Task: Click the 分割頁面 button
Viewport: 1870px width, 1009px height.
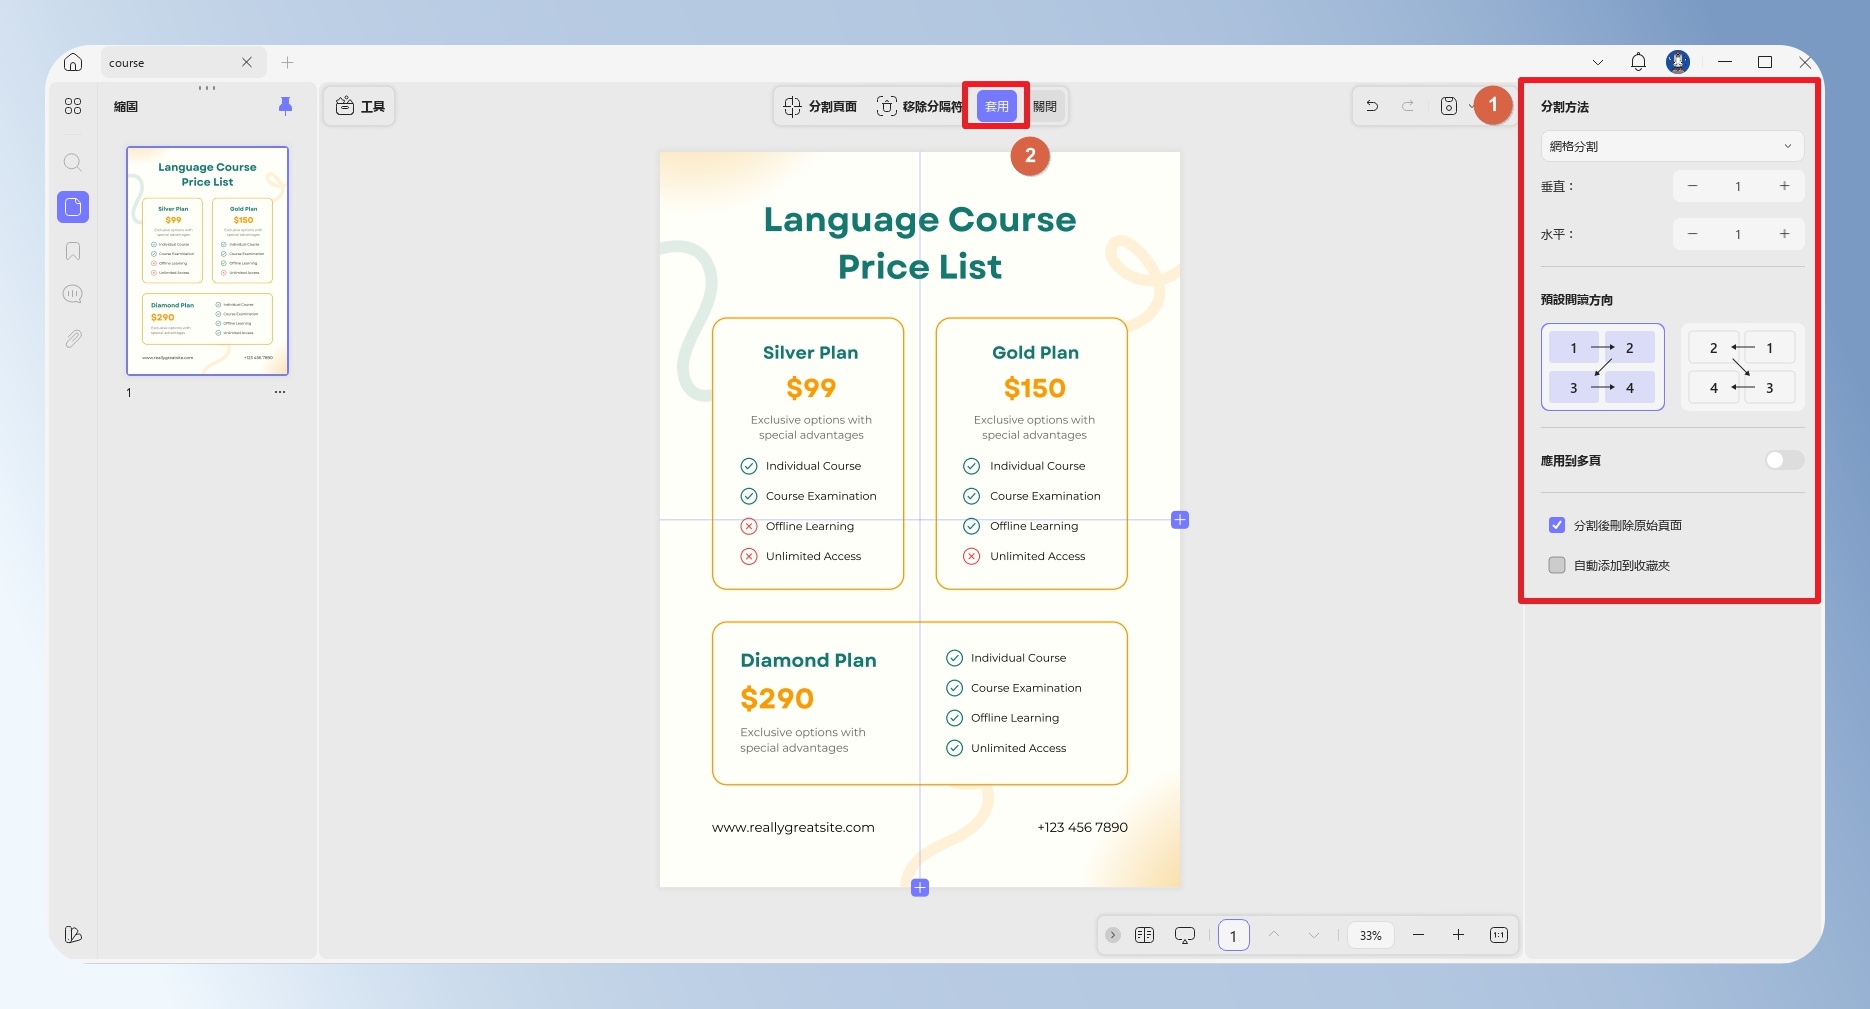Action: (820, 106)
